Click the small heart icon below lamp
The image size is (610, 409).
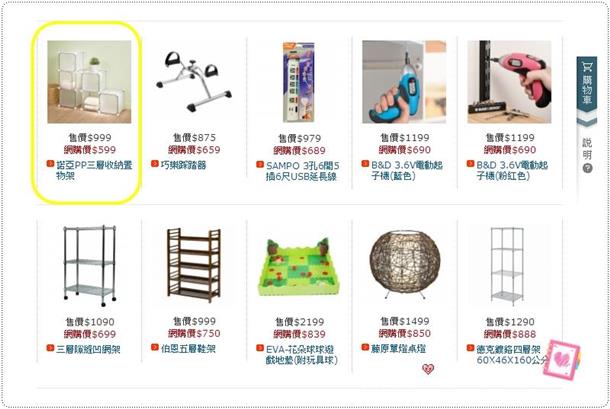tap(428, 369)
